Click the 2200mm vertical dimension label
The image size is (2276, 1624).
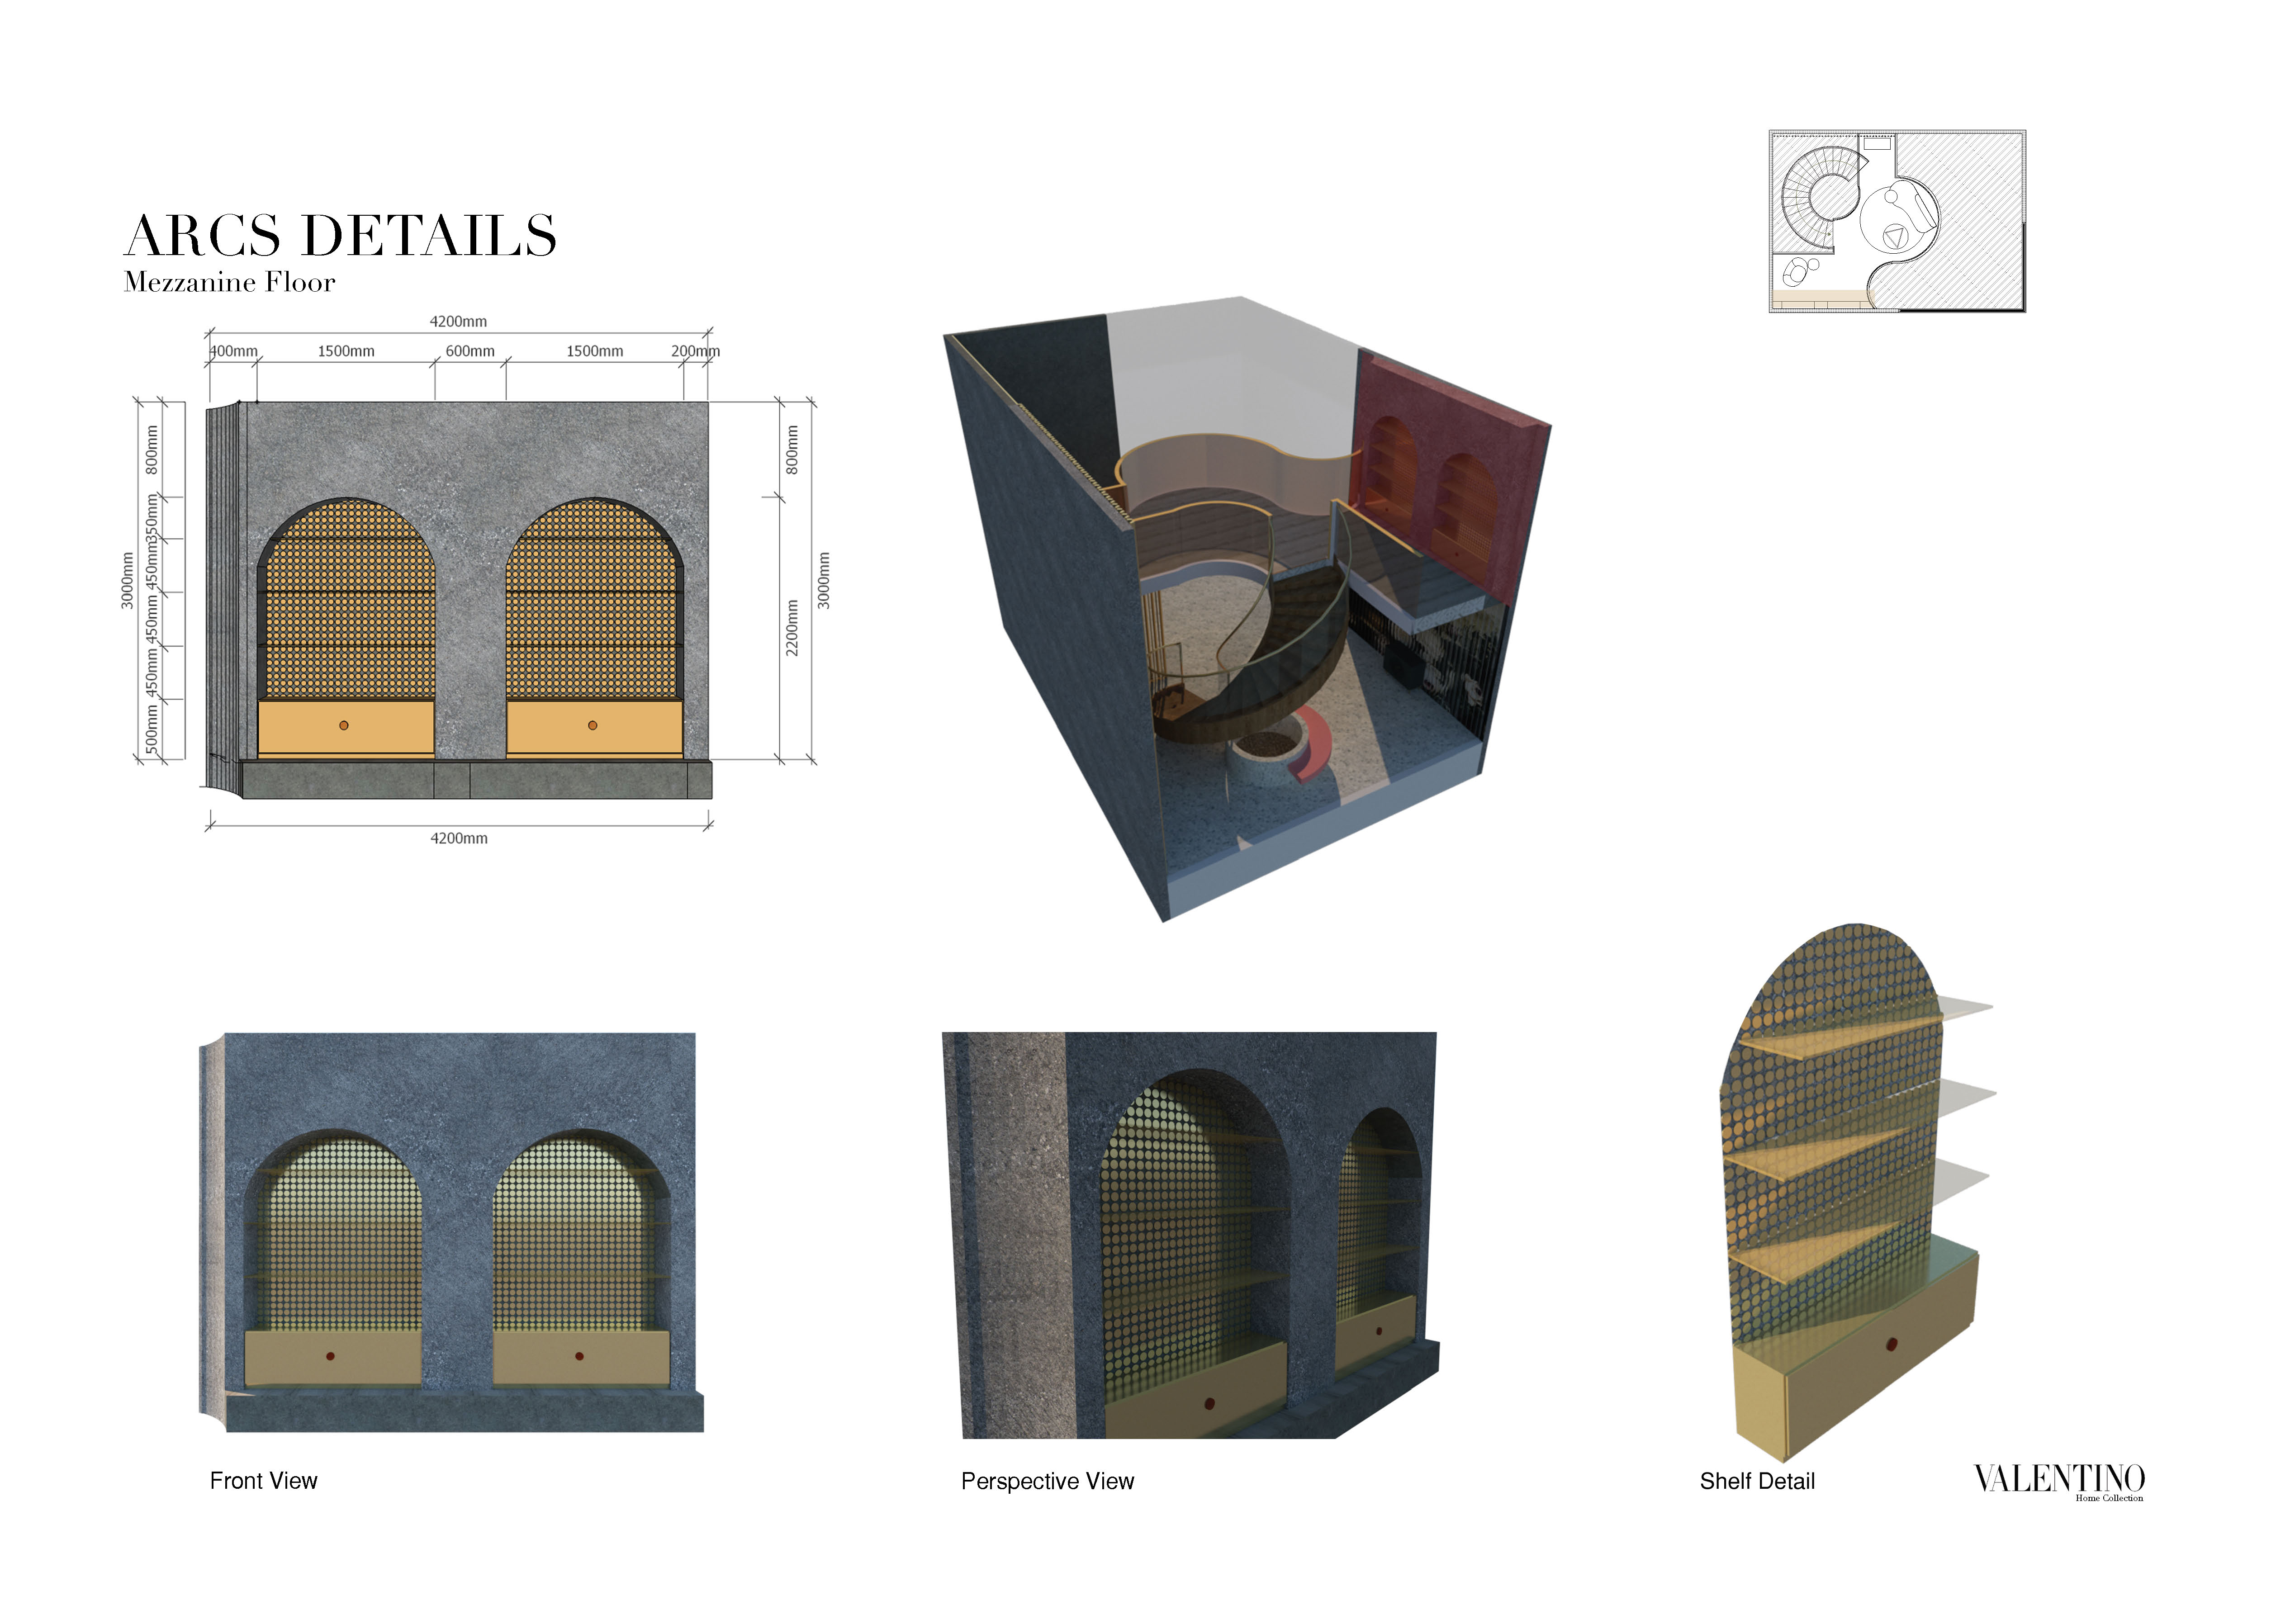pyautogui.click(x=793, y=628)
